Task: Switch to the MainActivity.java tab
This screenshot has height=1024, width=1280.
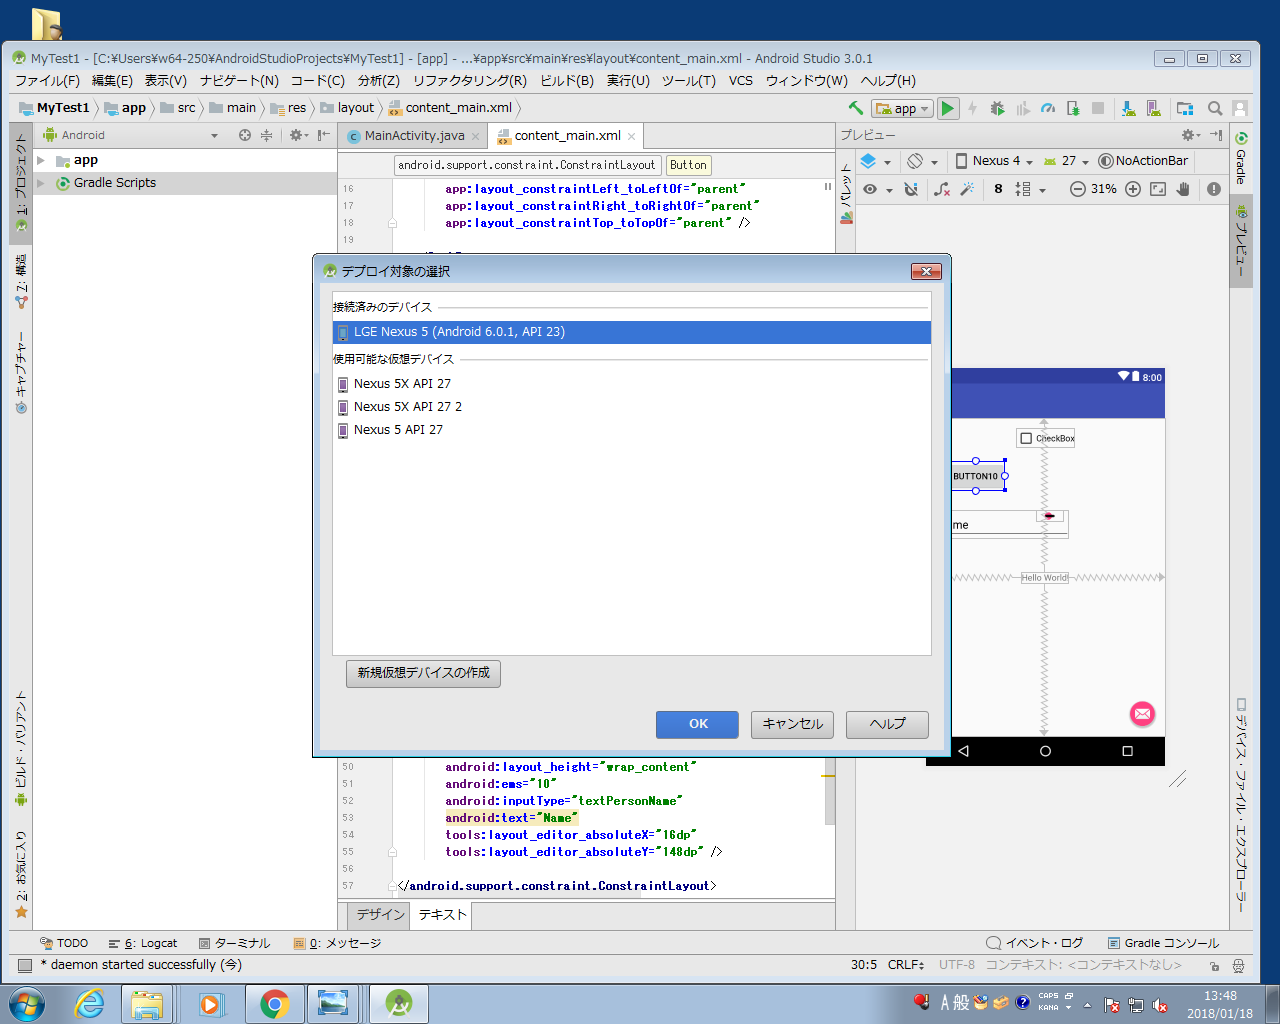Action: [x=414, y=136]
